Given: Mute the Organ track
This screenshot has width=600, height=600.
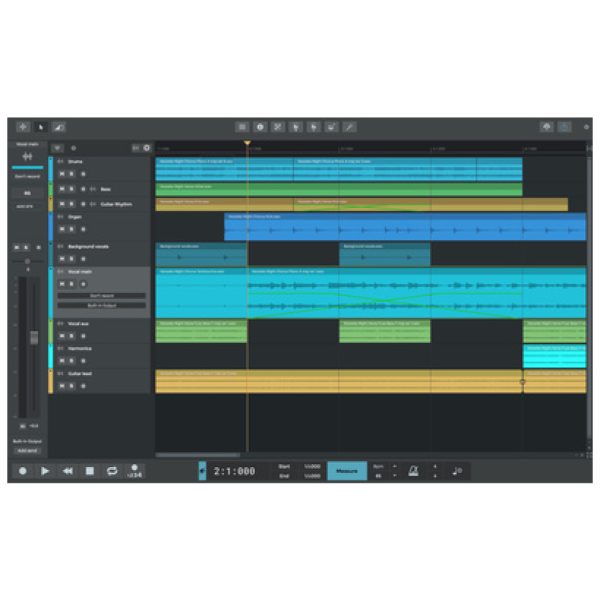Looking at the screenshot, I should (62, 229).
